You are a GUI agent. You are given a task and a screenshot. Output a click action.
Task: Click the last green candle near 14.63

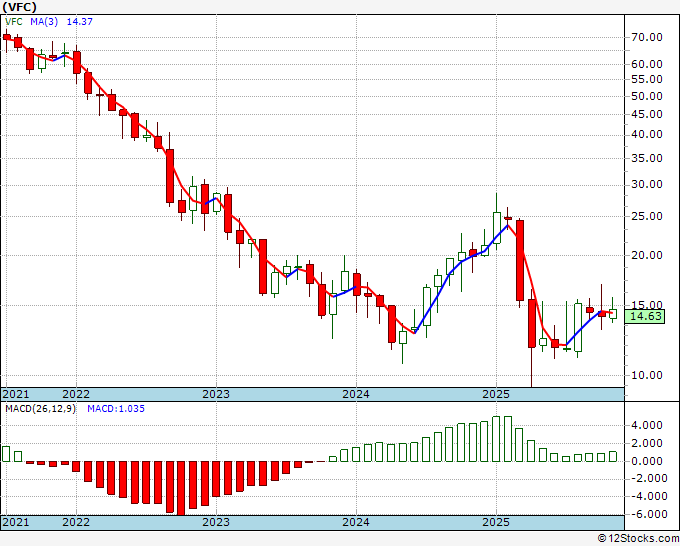[x=613, y=314]
